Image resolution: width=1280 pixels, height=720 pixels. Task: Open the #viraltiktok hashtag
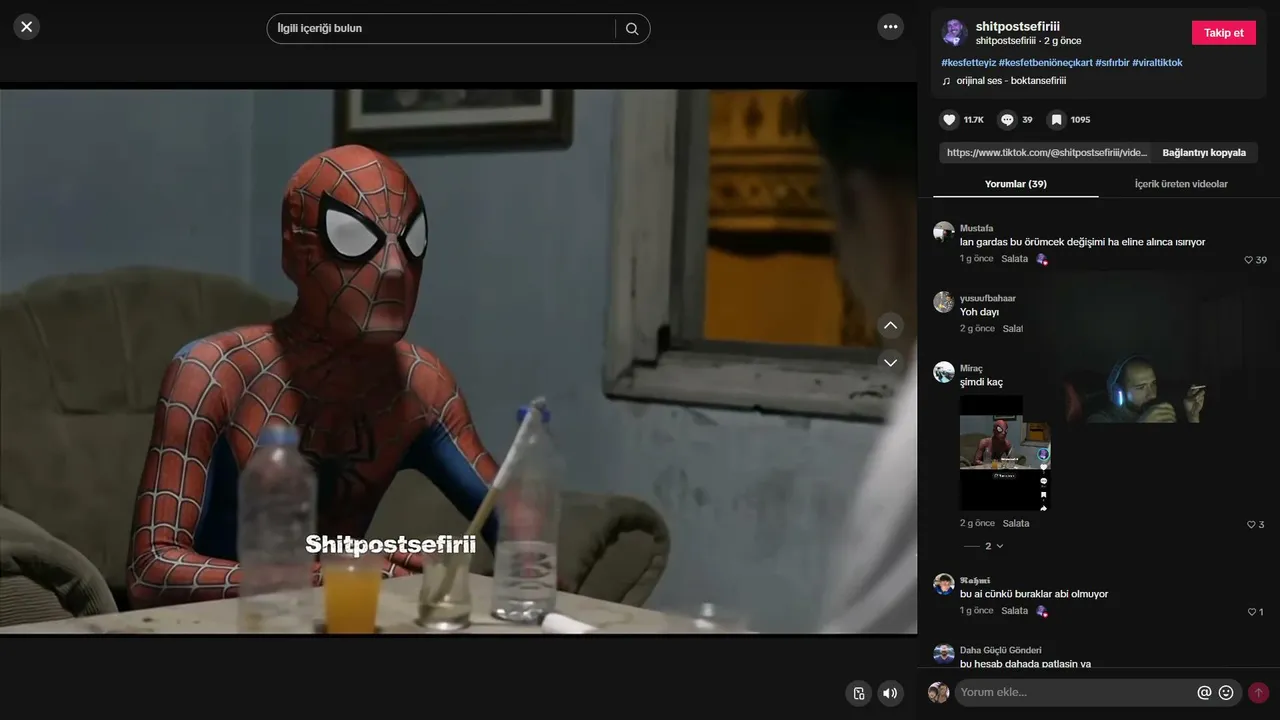tap(1158, 63)
